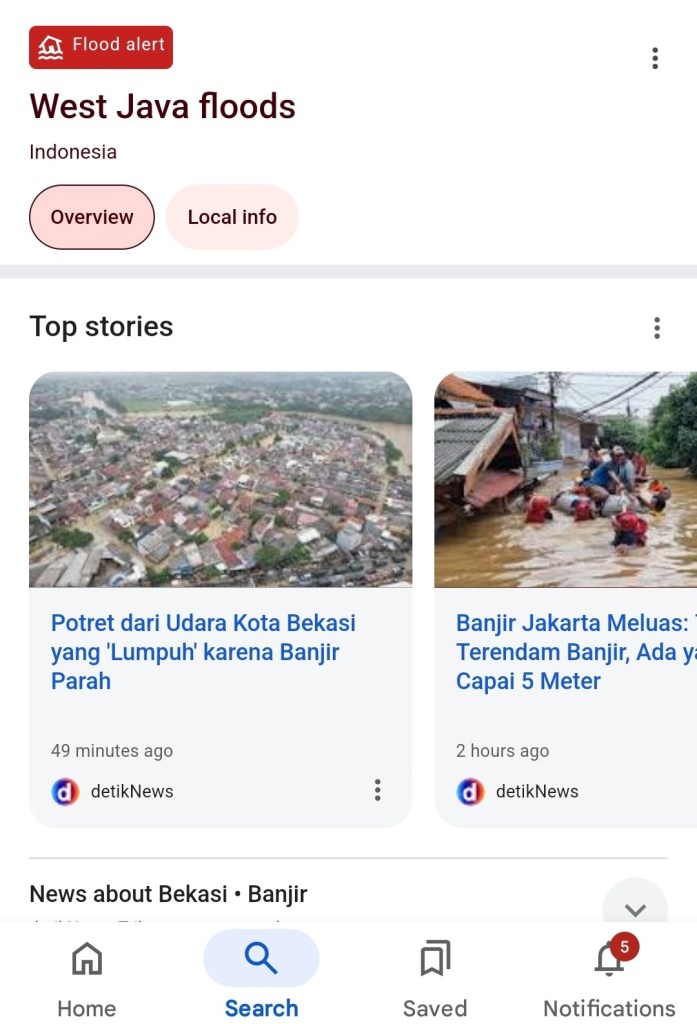Open Top stories options menu
The width and height of the screenshot is (697, 1024).
tap(657, 328)
